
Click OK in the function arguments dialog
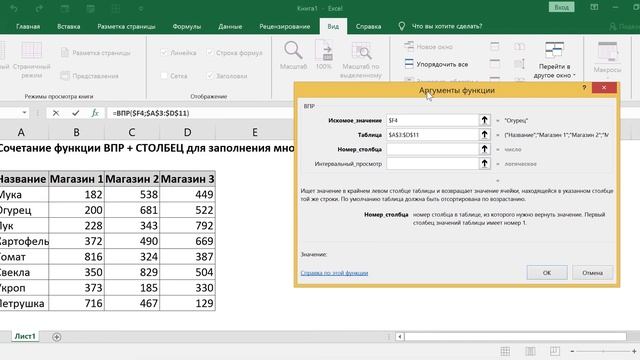tap(547, 273)
